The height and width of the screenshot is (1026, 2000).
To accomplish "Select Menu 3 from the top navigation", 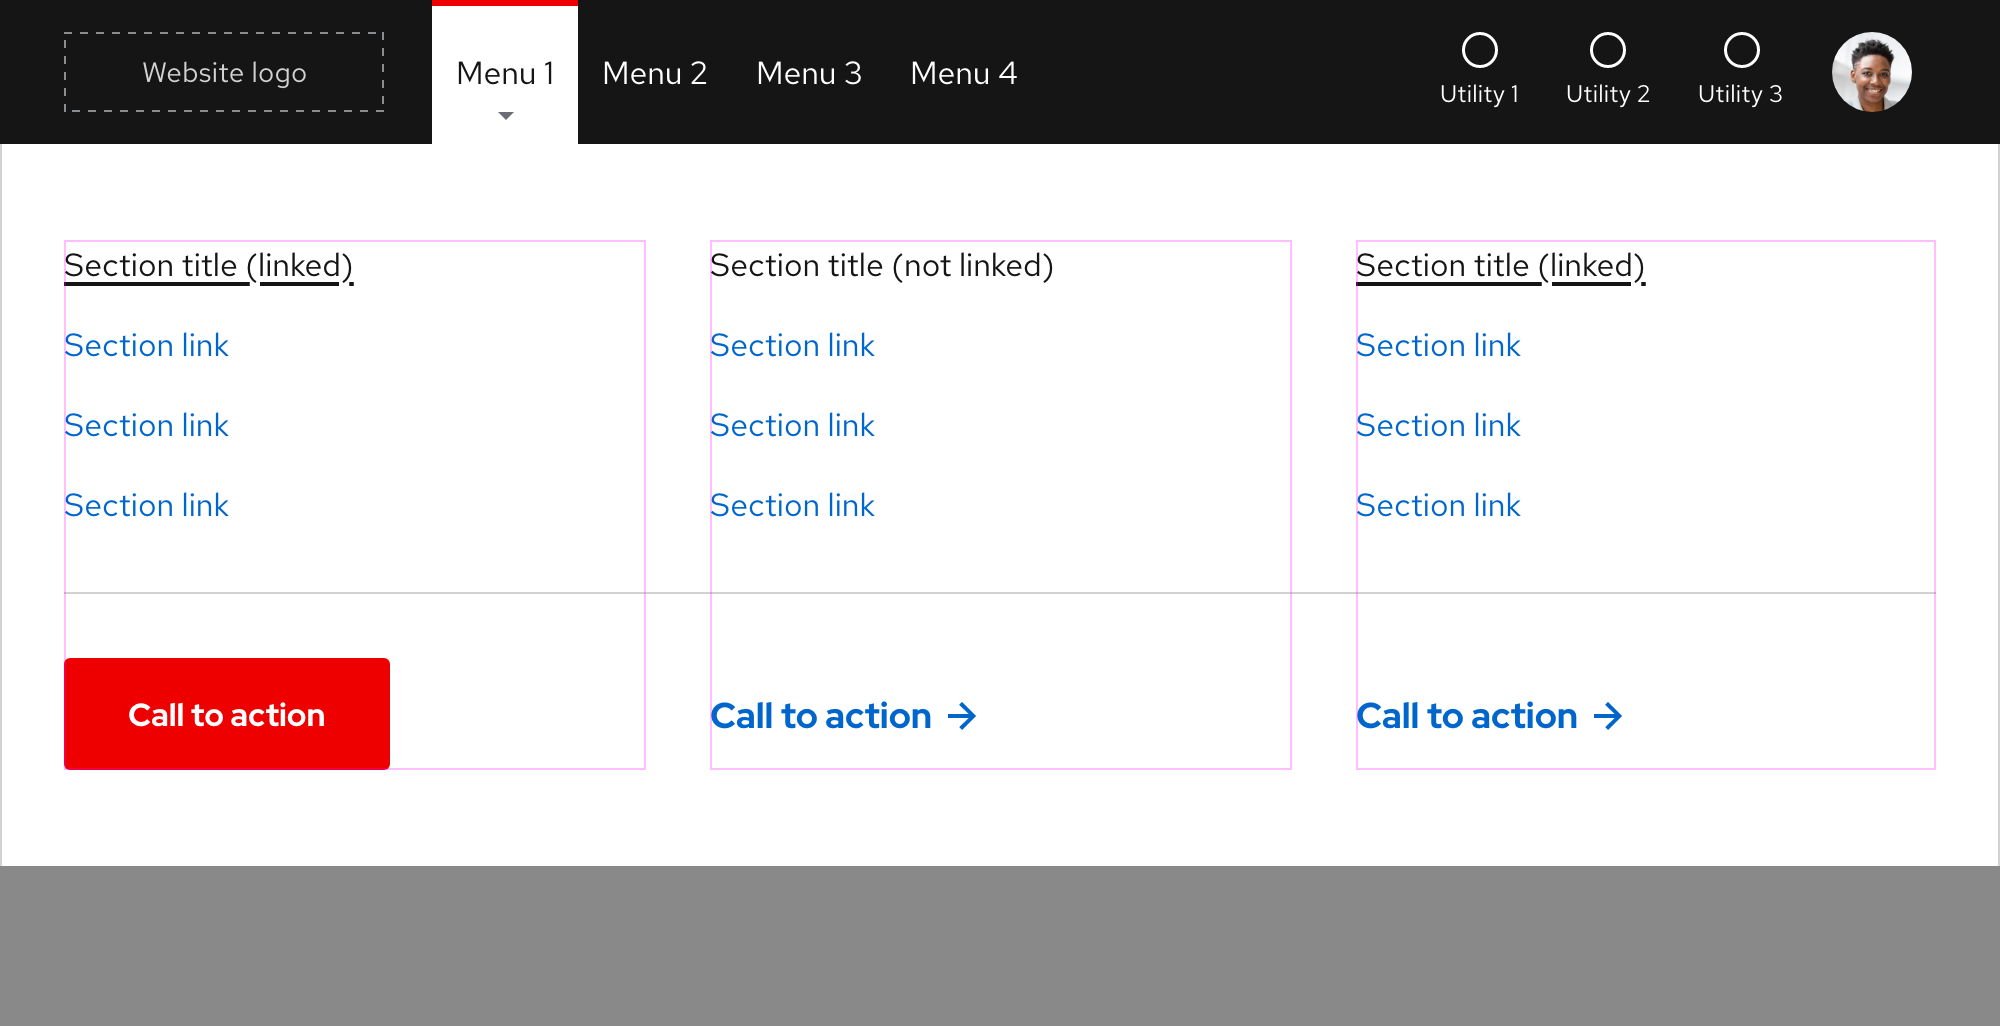I will point(809,73).
